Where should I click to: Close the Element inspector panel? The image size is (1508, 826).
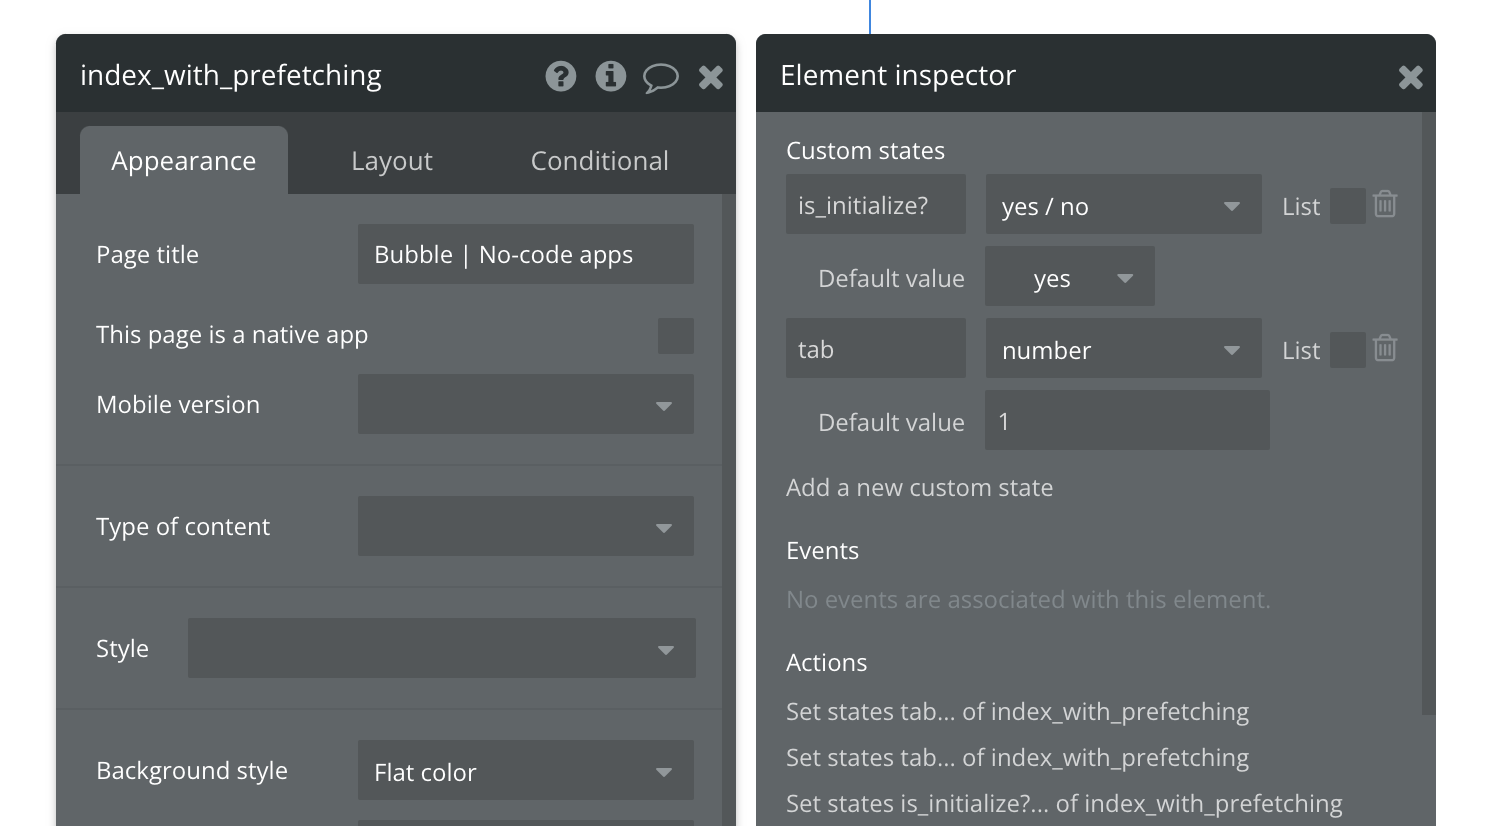[1410, 77]
